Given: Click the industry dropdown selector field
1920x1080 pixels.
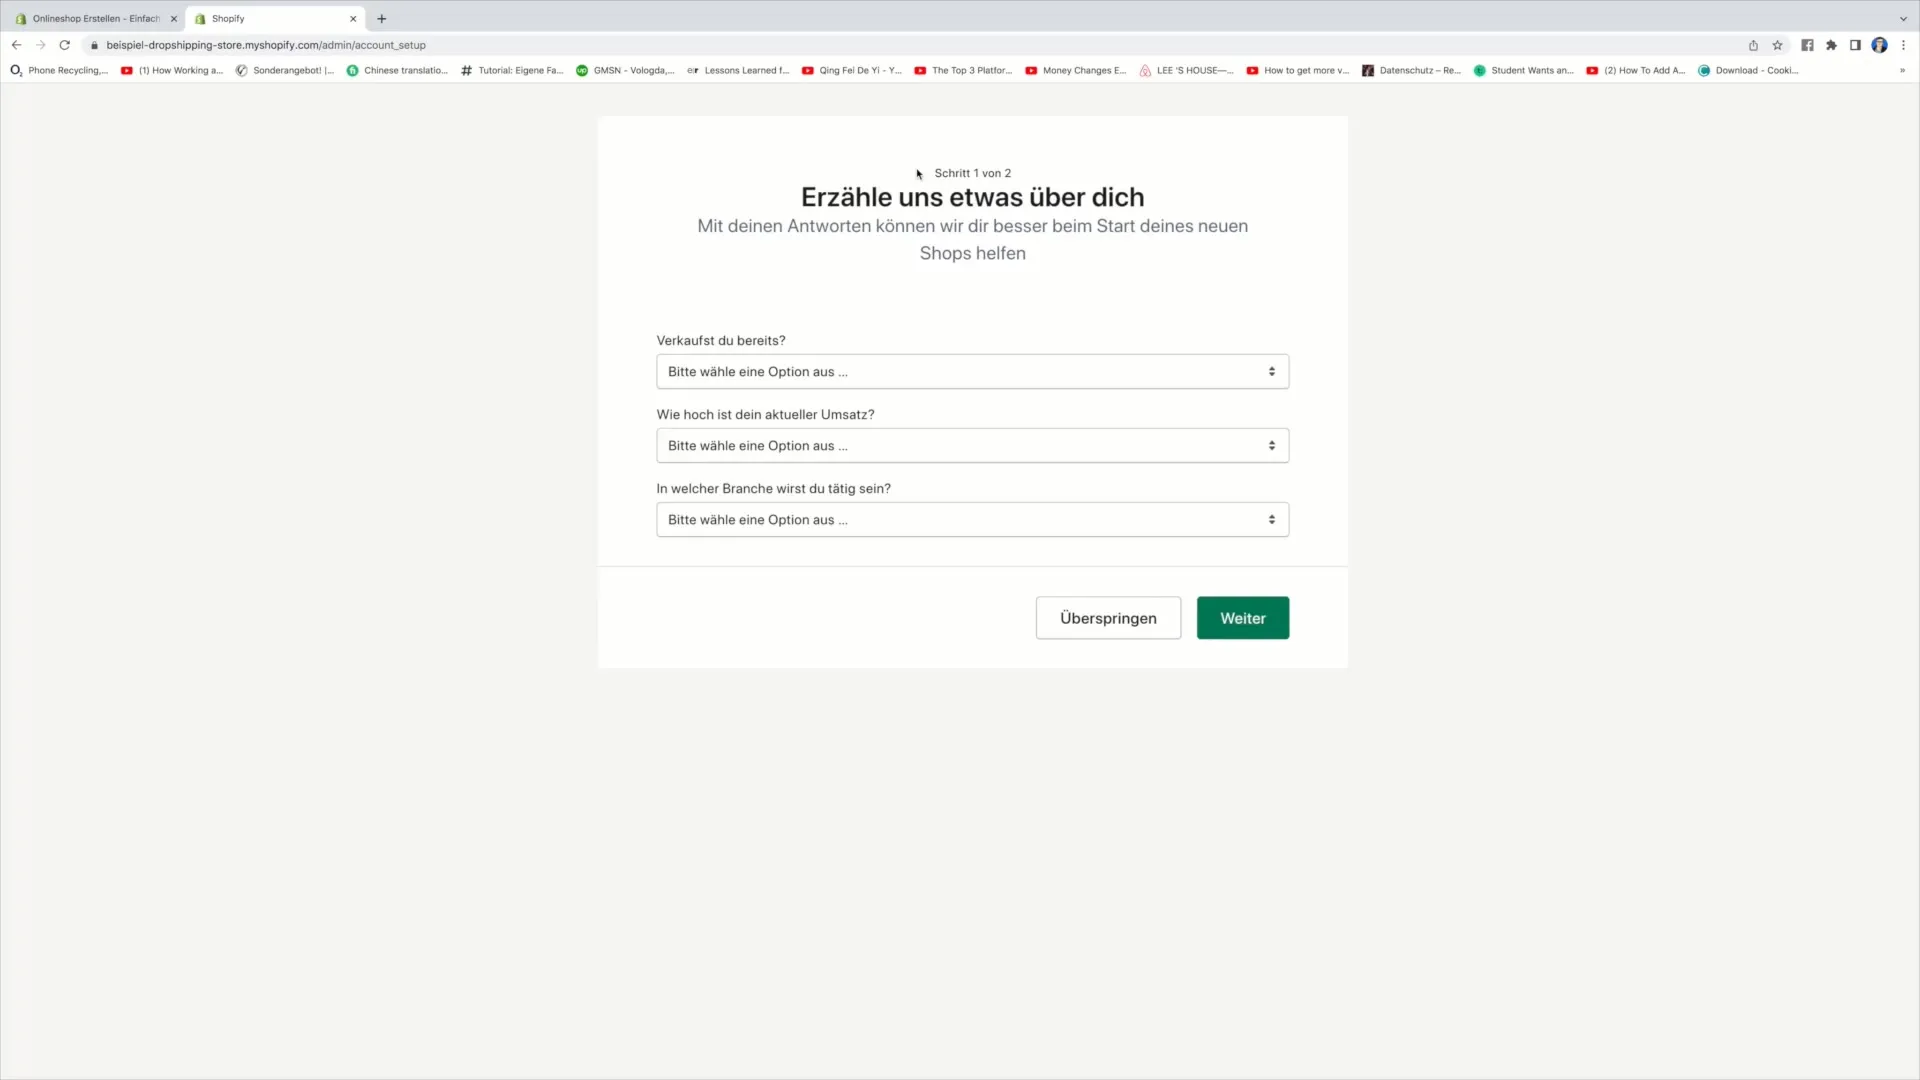Looking at the screenshot, I should tap(972, 520).
